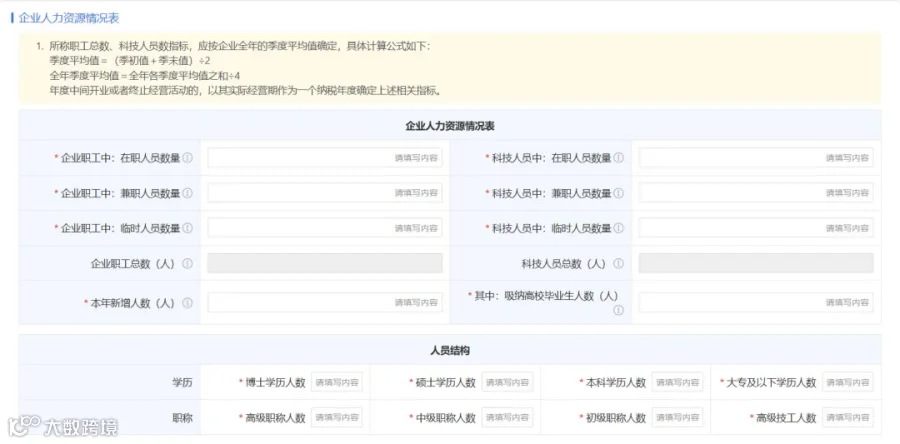
Task: Click the 本年新增人数（人） label
Action: coord(135,303)
